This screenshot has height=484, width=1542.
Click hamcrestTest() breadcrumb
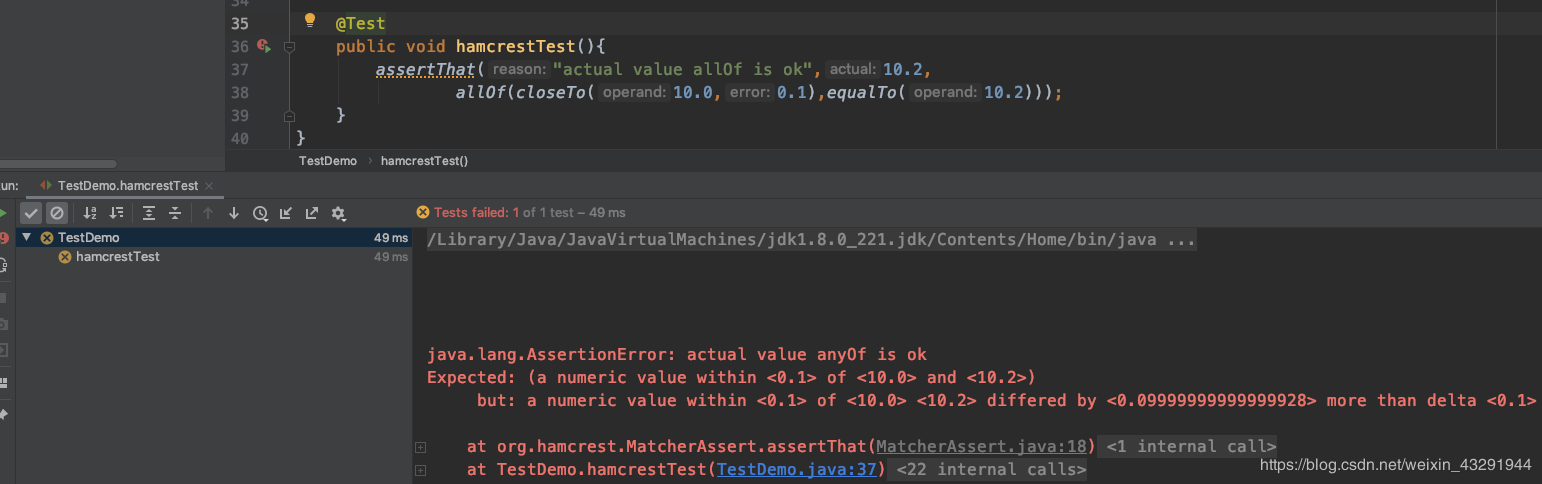424,160
